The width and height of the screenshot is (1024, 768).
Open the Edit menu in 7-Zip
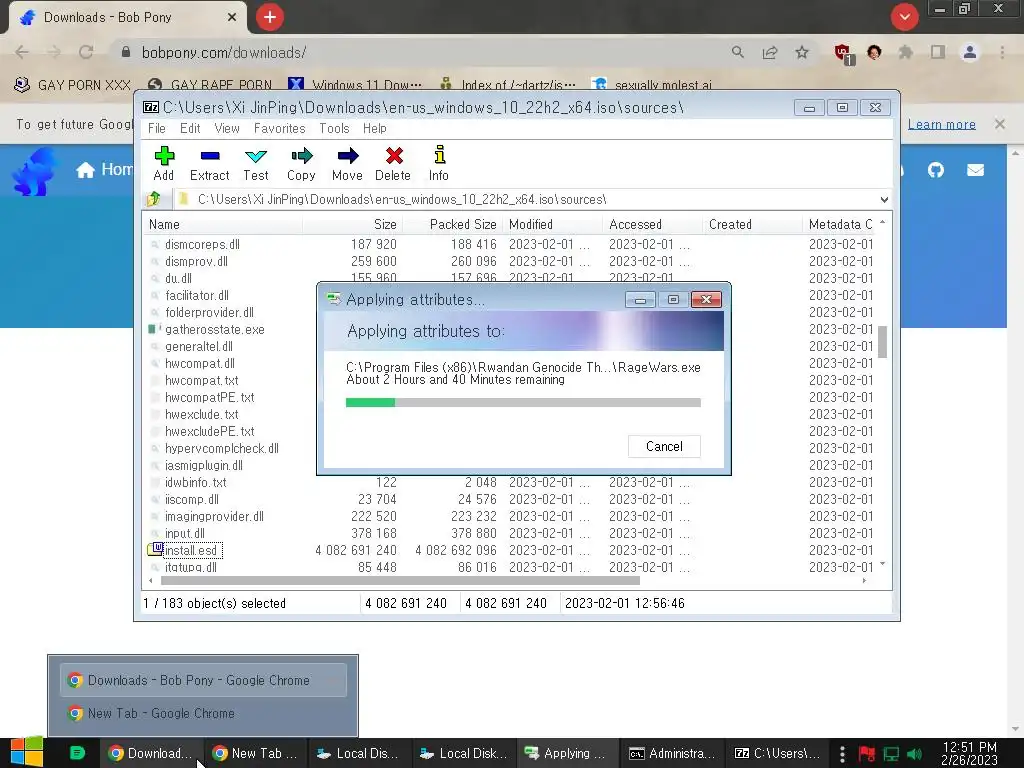(190, 129)
